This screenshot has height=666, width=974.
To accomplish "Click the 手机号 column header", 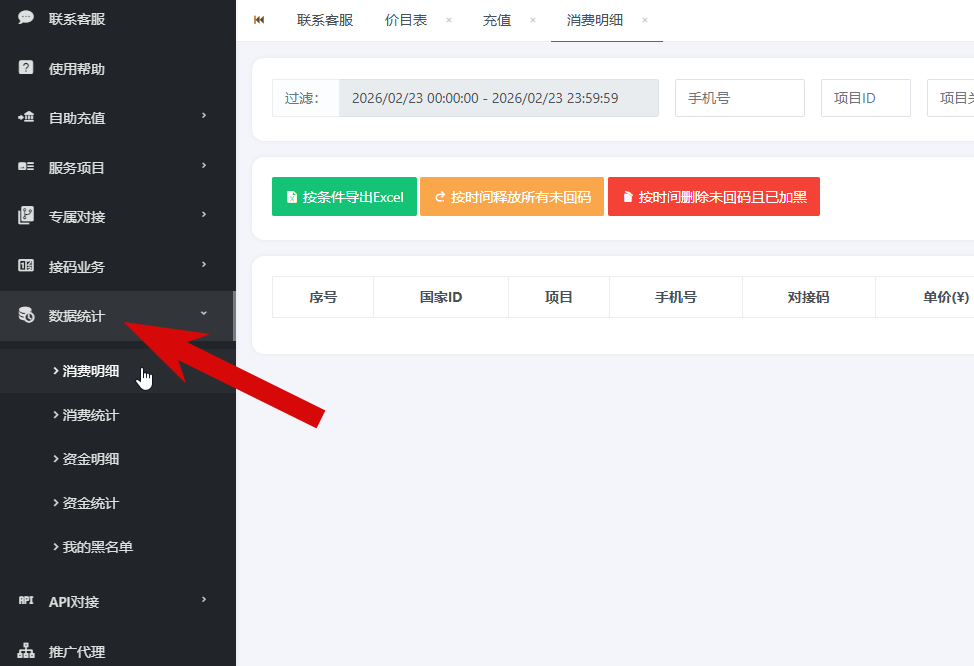I will coord(676,297).
